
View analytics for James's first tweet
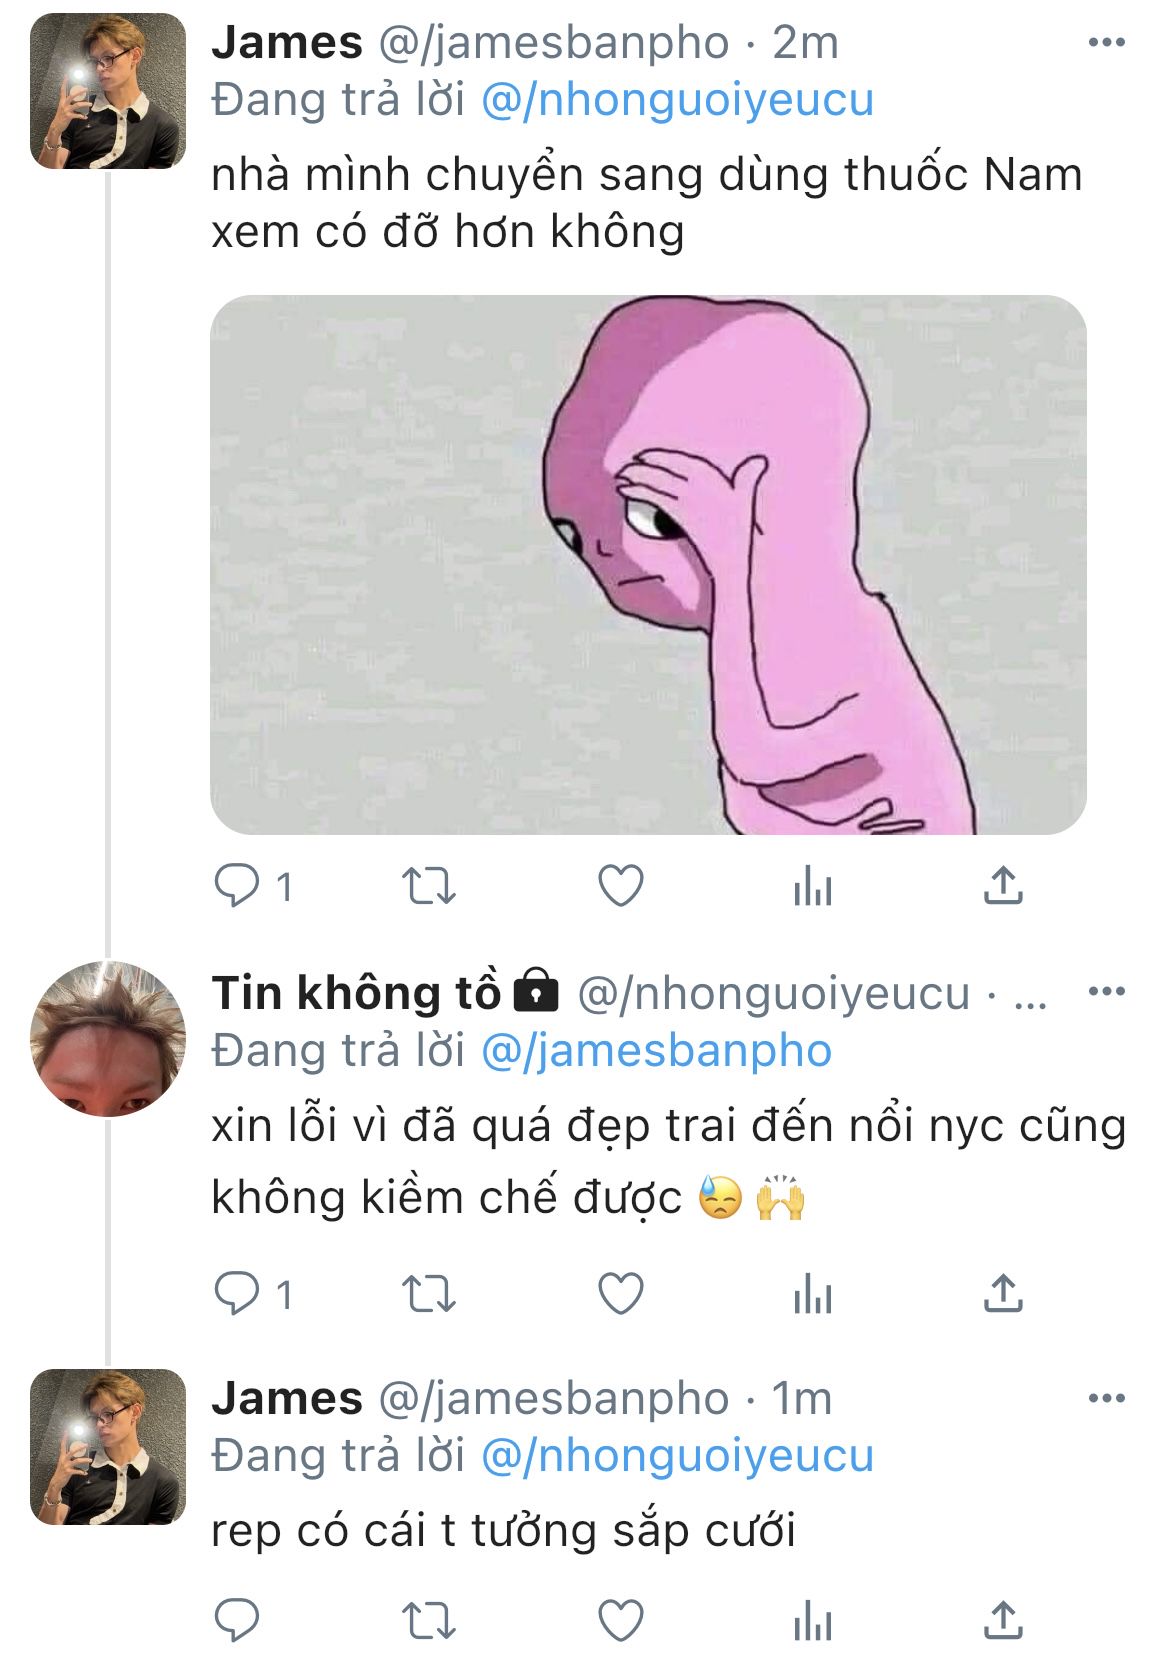click(812, 886)
